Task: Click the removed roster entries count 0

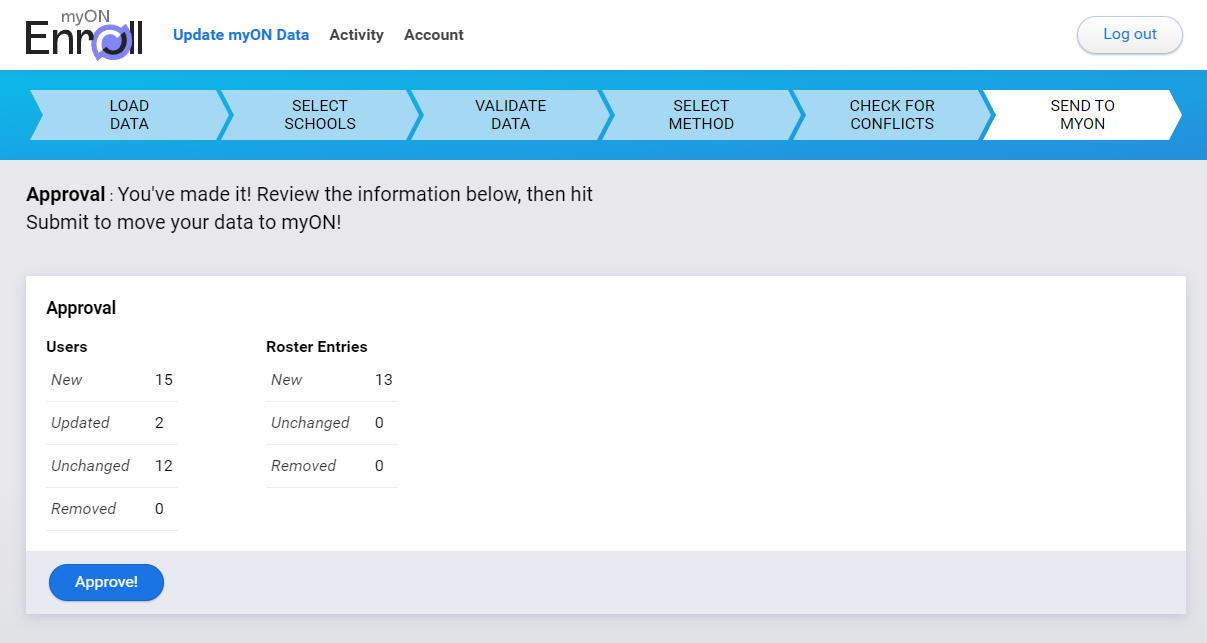Action: (379, 466)
